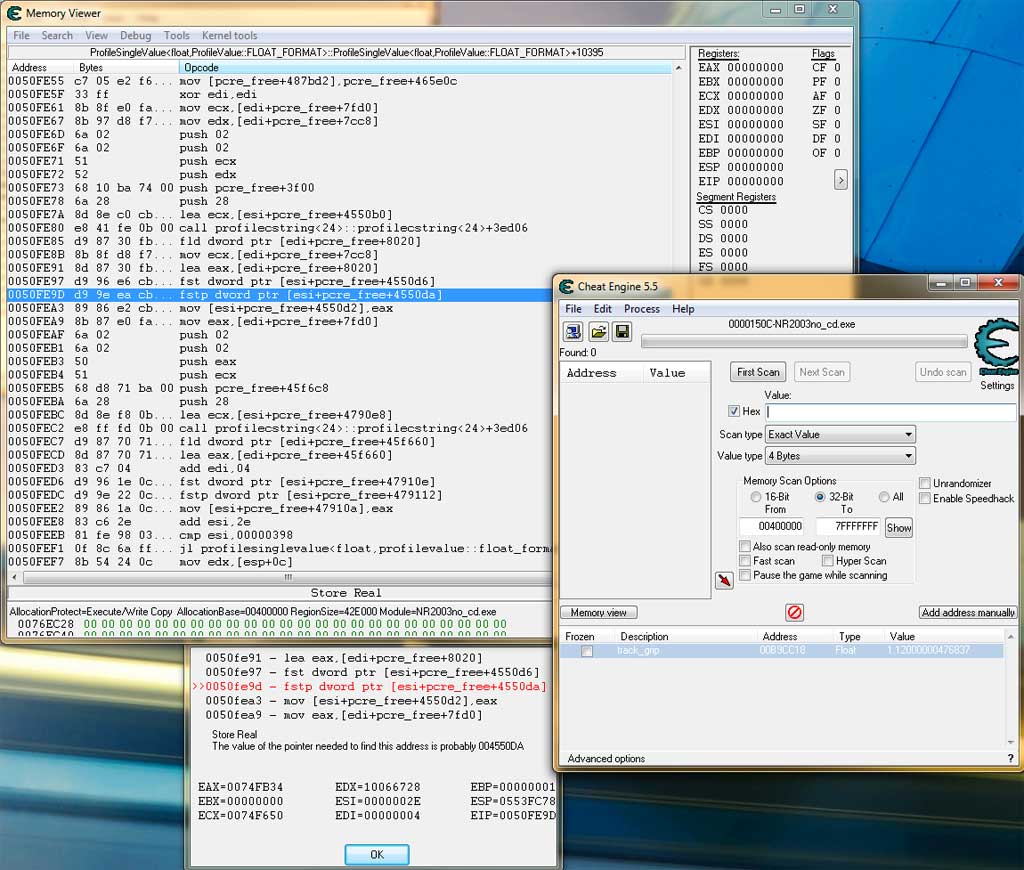Click the open file folder icon
The width and height of the screenshot is (1024, 870).
pyautogui.click(x=598, y=332)
